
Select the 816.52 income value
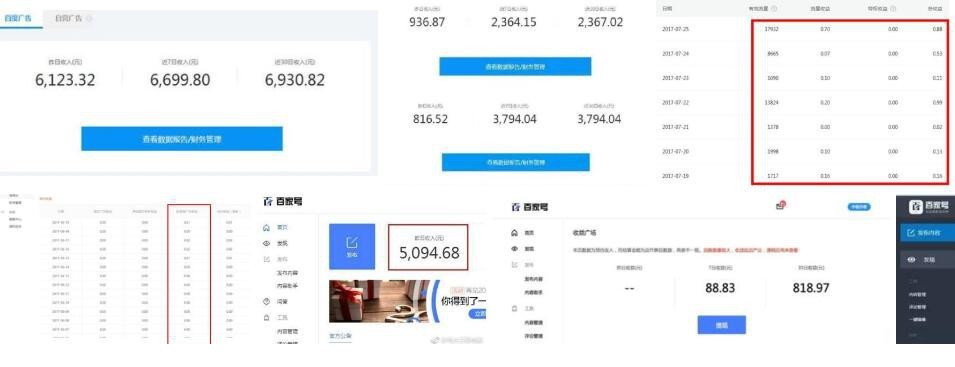click(430, 119)
